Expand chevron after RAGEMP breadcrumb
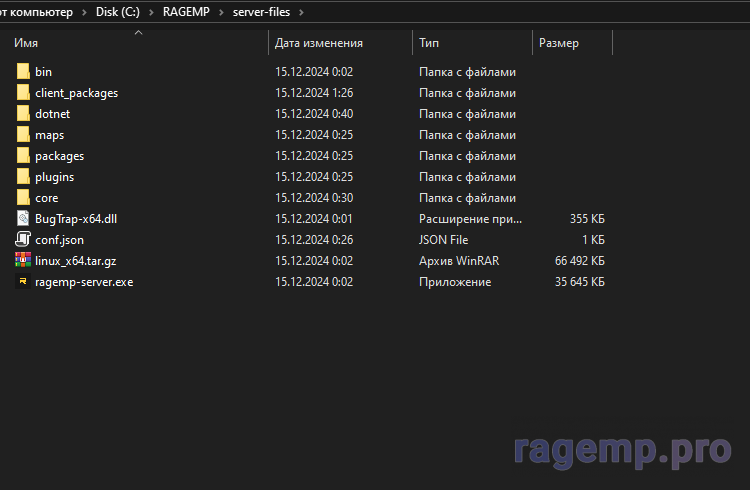The image size is (750, 490). coord(221,12)
